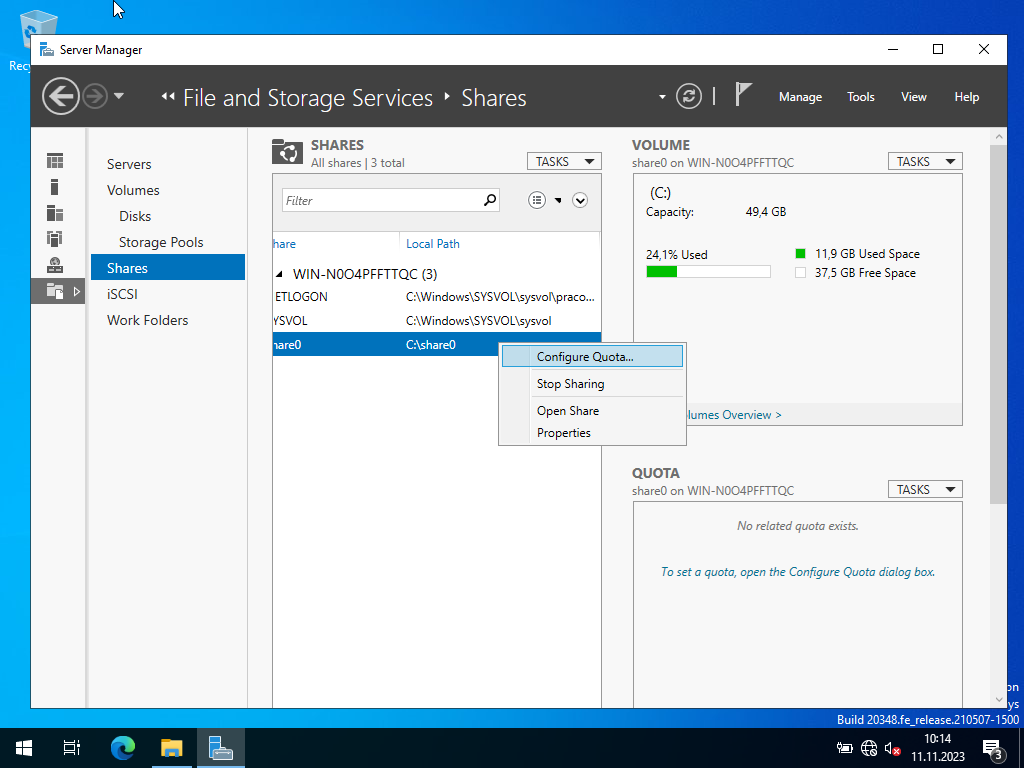Viewport: 1024px width, 768px height.
Task: Choose Configure Quota from context menu
Action: click(x=585, y=357)
